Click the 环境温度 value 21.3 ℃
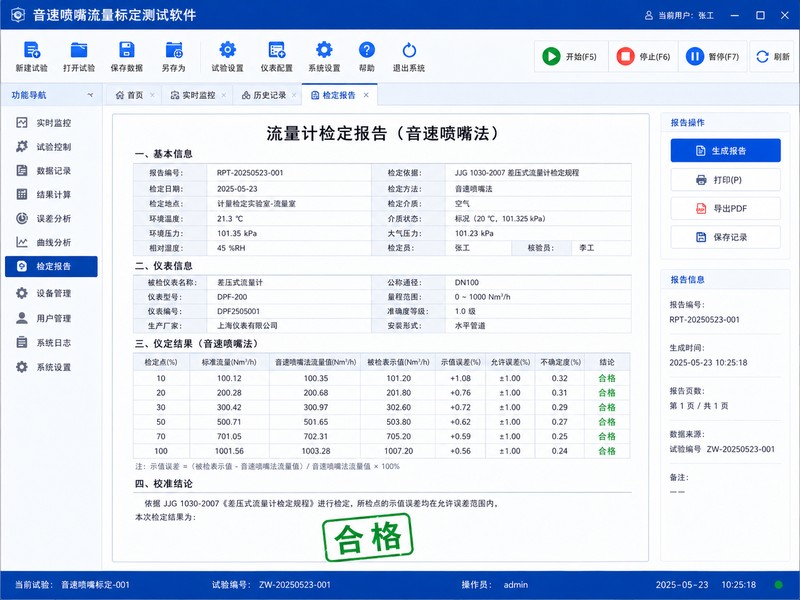The width and height of the screenshot is (800, 600). click(x=230, y=219)
